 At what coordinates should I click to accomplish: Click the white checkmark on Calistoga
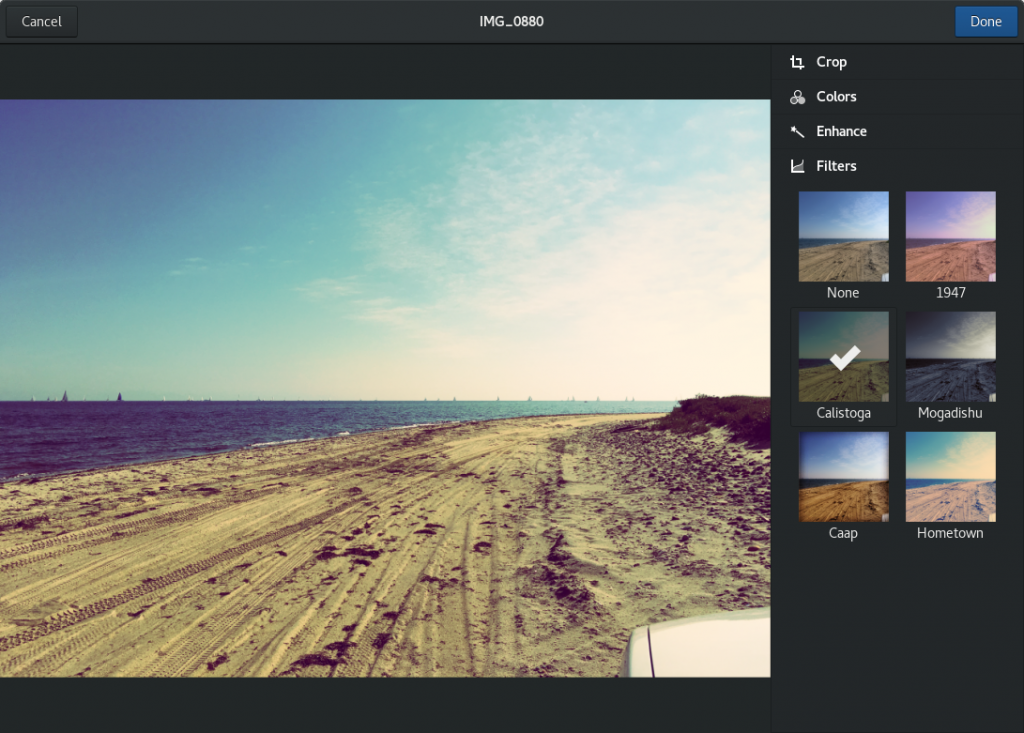click(x=844, y=357)
